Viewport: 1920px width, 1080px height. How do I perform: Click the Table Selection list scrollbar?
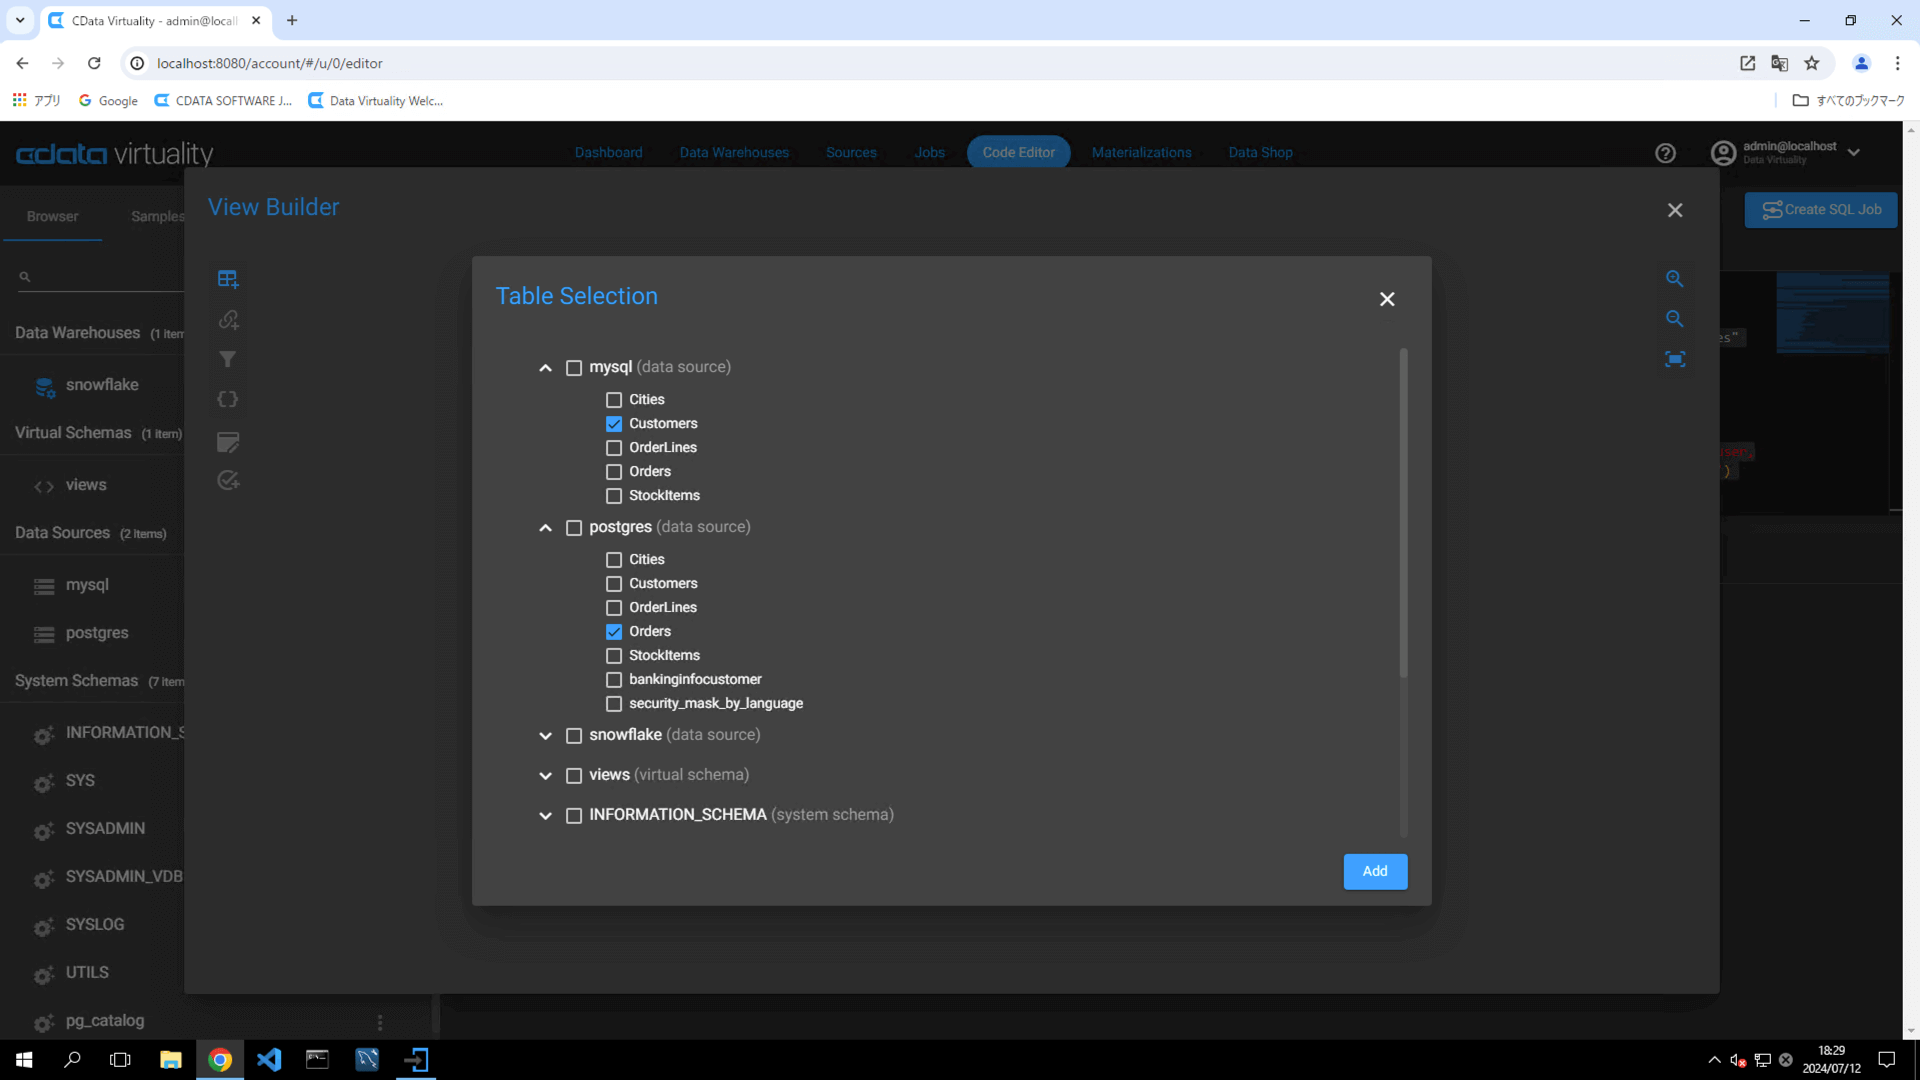(x=1403, y=514)
